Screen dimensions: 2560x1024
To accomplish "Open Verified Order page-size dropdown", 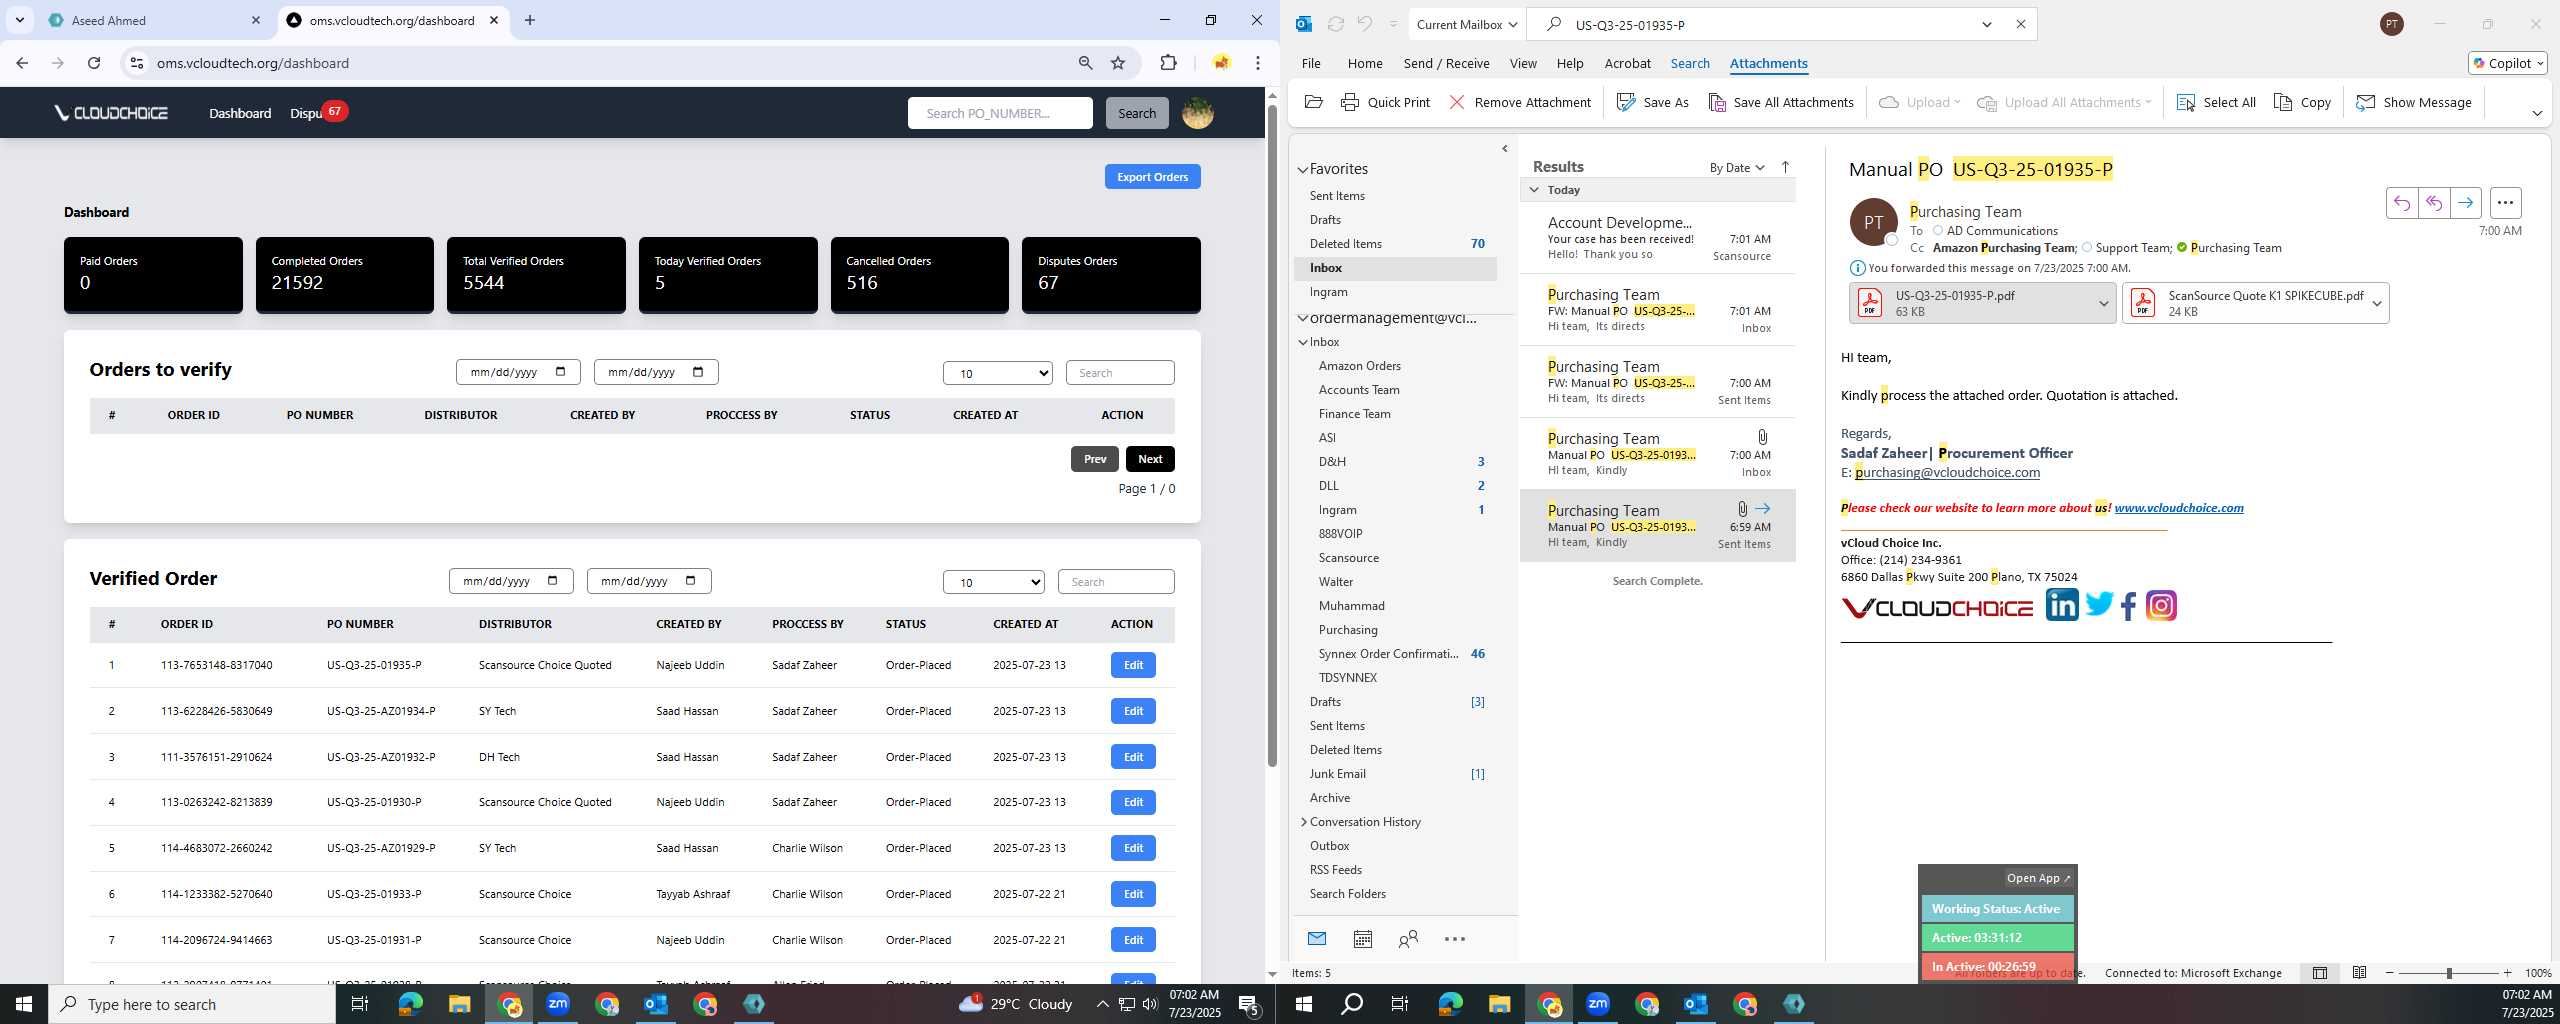I will [993, 582].
